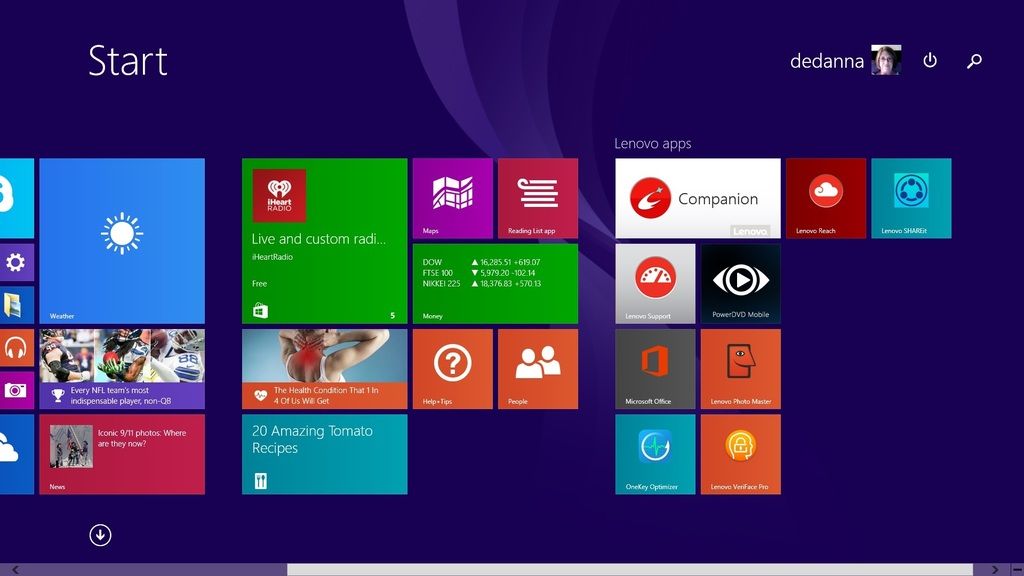Image resolution: width=1024 pixels, height=576 pixels.
Task: Launch OneKey Optimizer tile
Action: tap(655, 453)
